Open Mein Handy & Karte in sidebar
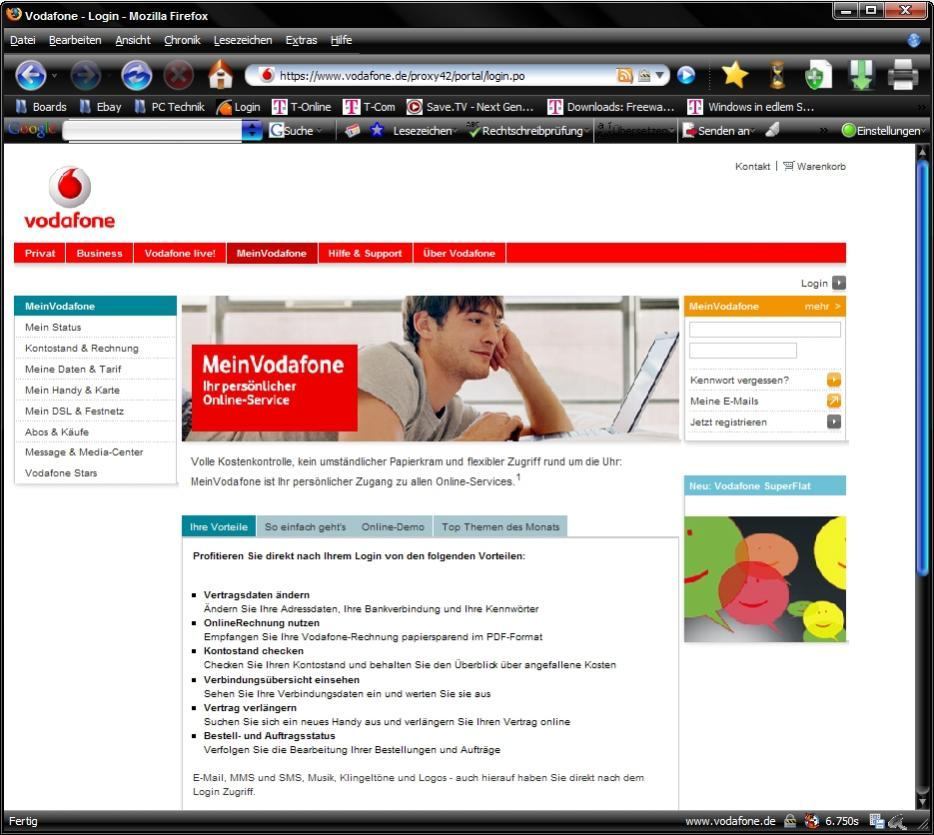Screen dimensions: 934x835 point(72,390)
